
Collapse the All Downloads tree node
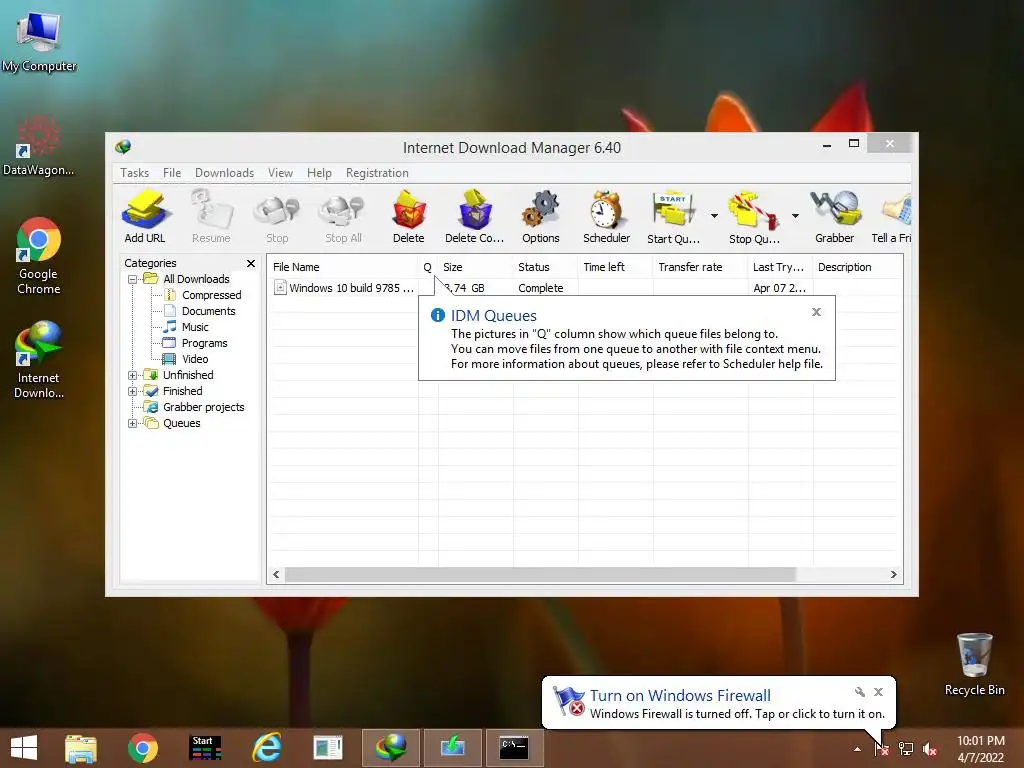pos(133,280)
